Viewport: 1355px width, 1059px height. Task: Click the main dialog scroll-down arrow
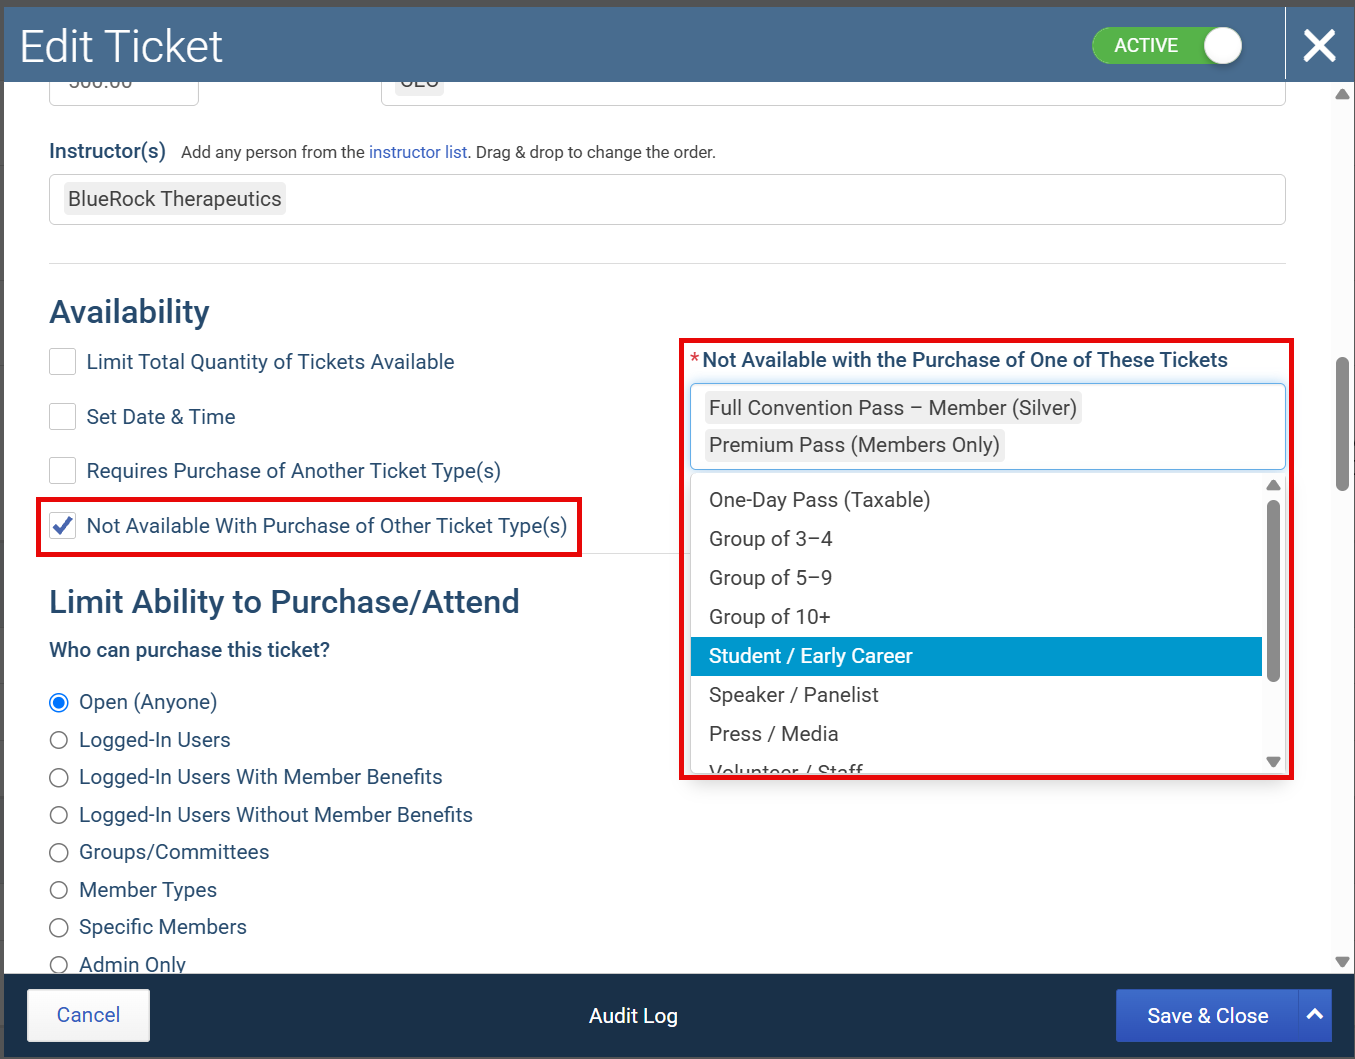(x=1342, y=962)
